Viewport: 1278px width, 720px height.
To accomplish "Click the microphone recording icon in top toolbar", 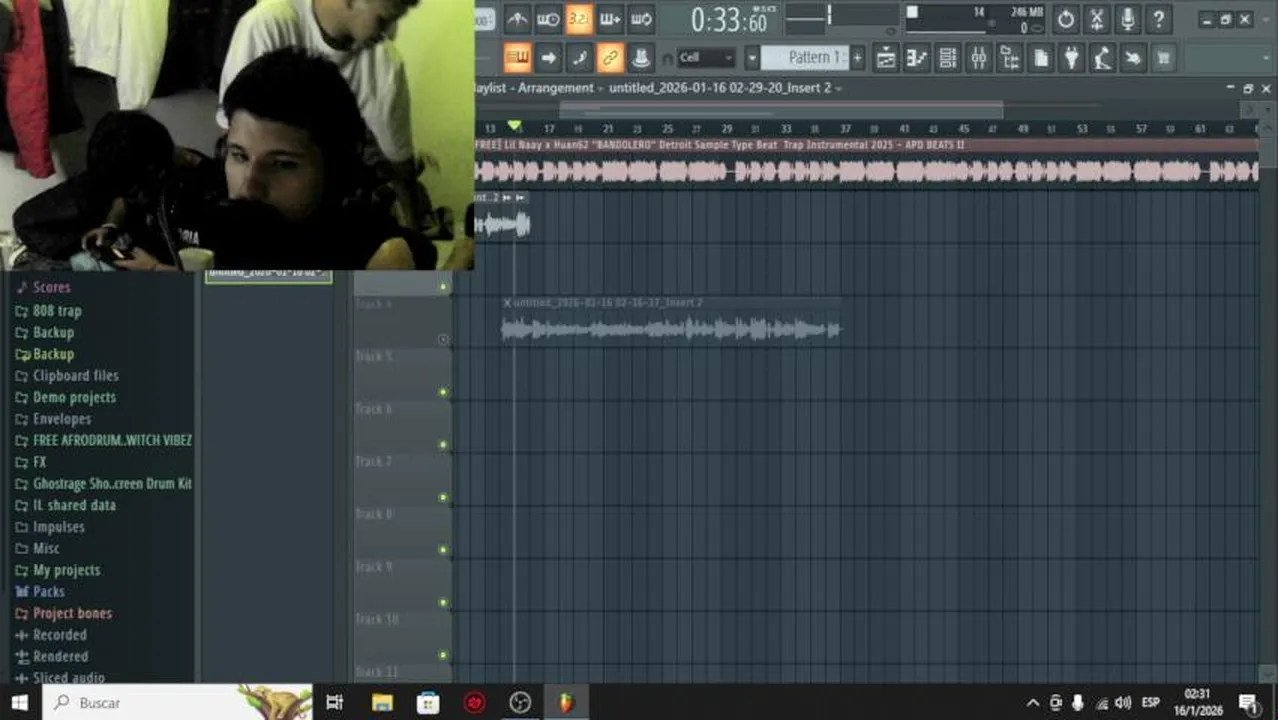I will (1128, 19).
